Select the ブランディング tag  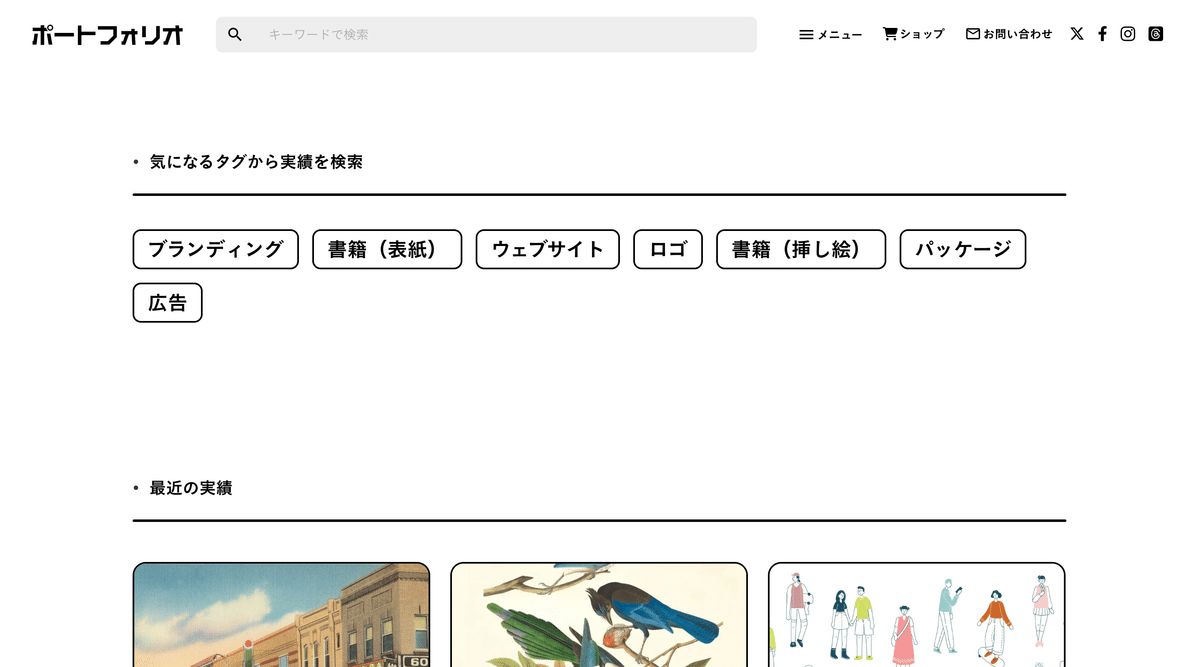pos(216,249)
